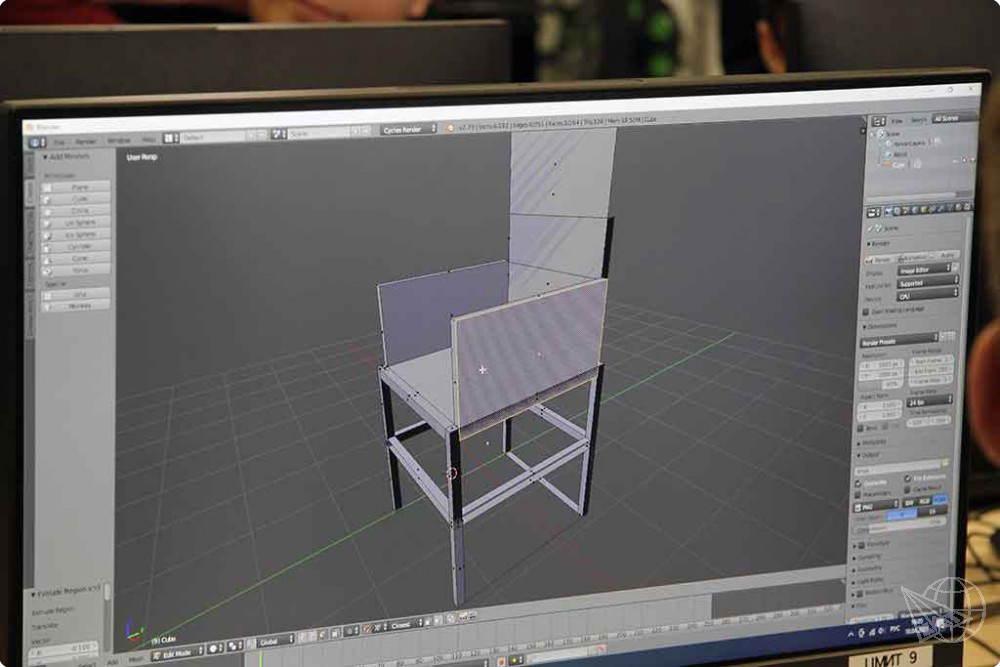Image resolution: width=1000 pixels, height=667 pixels.
Task: Click the OpenGL render animation icon
Action: pos(474,615)
